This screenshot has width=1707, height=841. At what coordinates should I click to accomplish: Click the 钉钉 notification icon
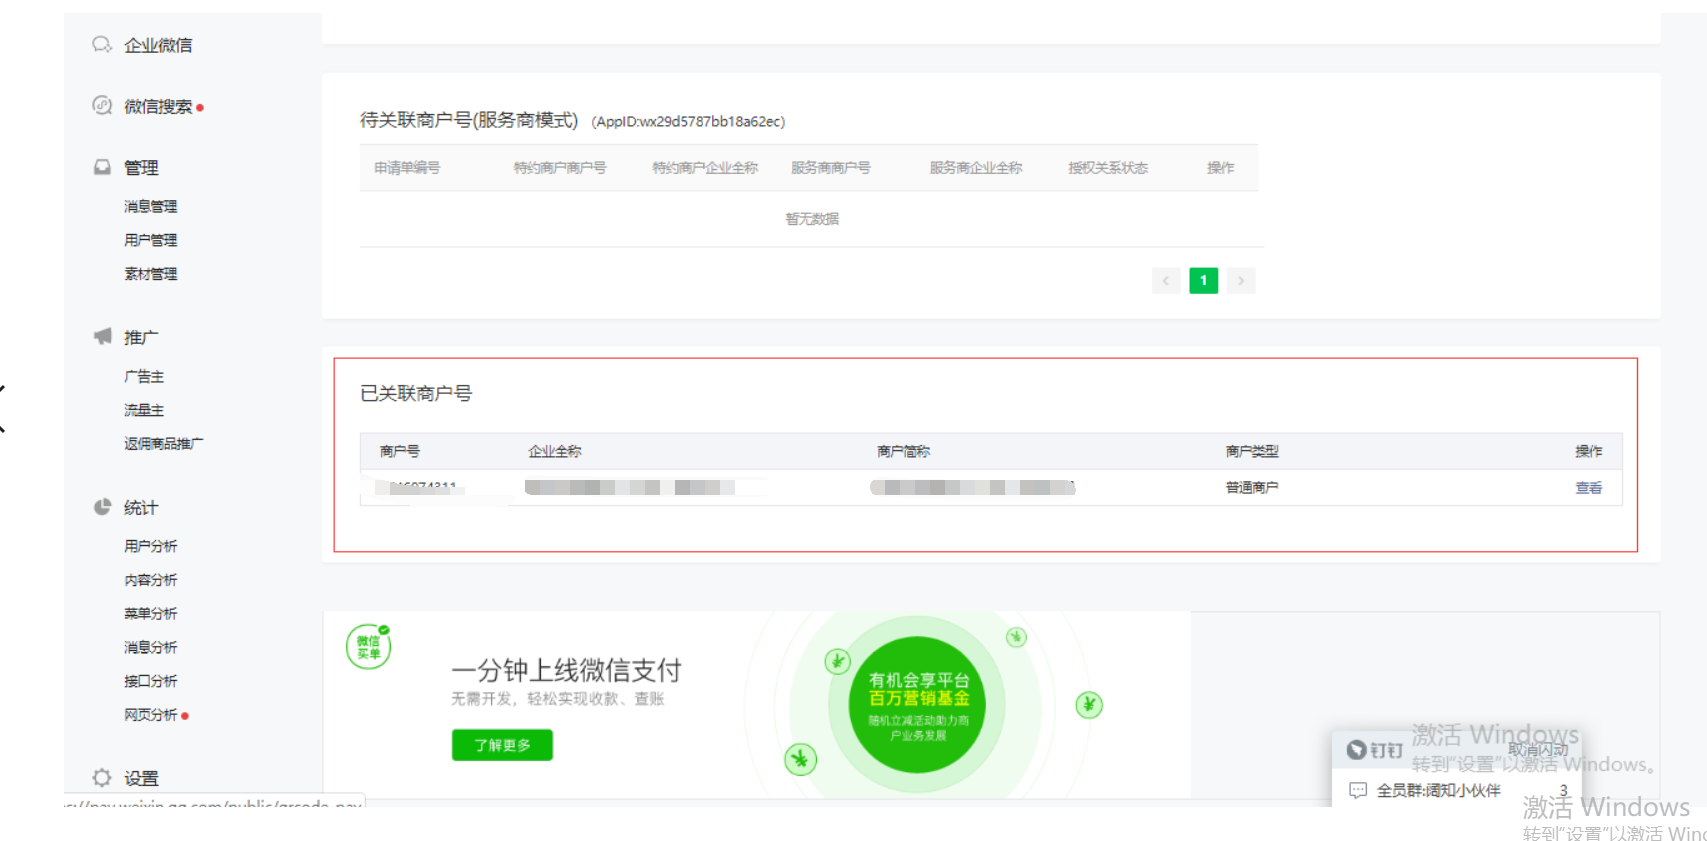[x=1356, y=750]
